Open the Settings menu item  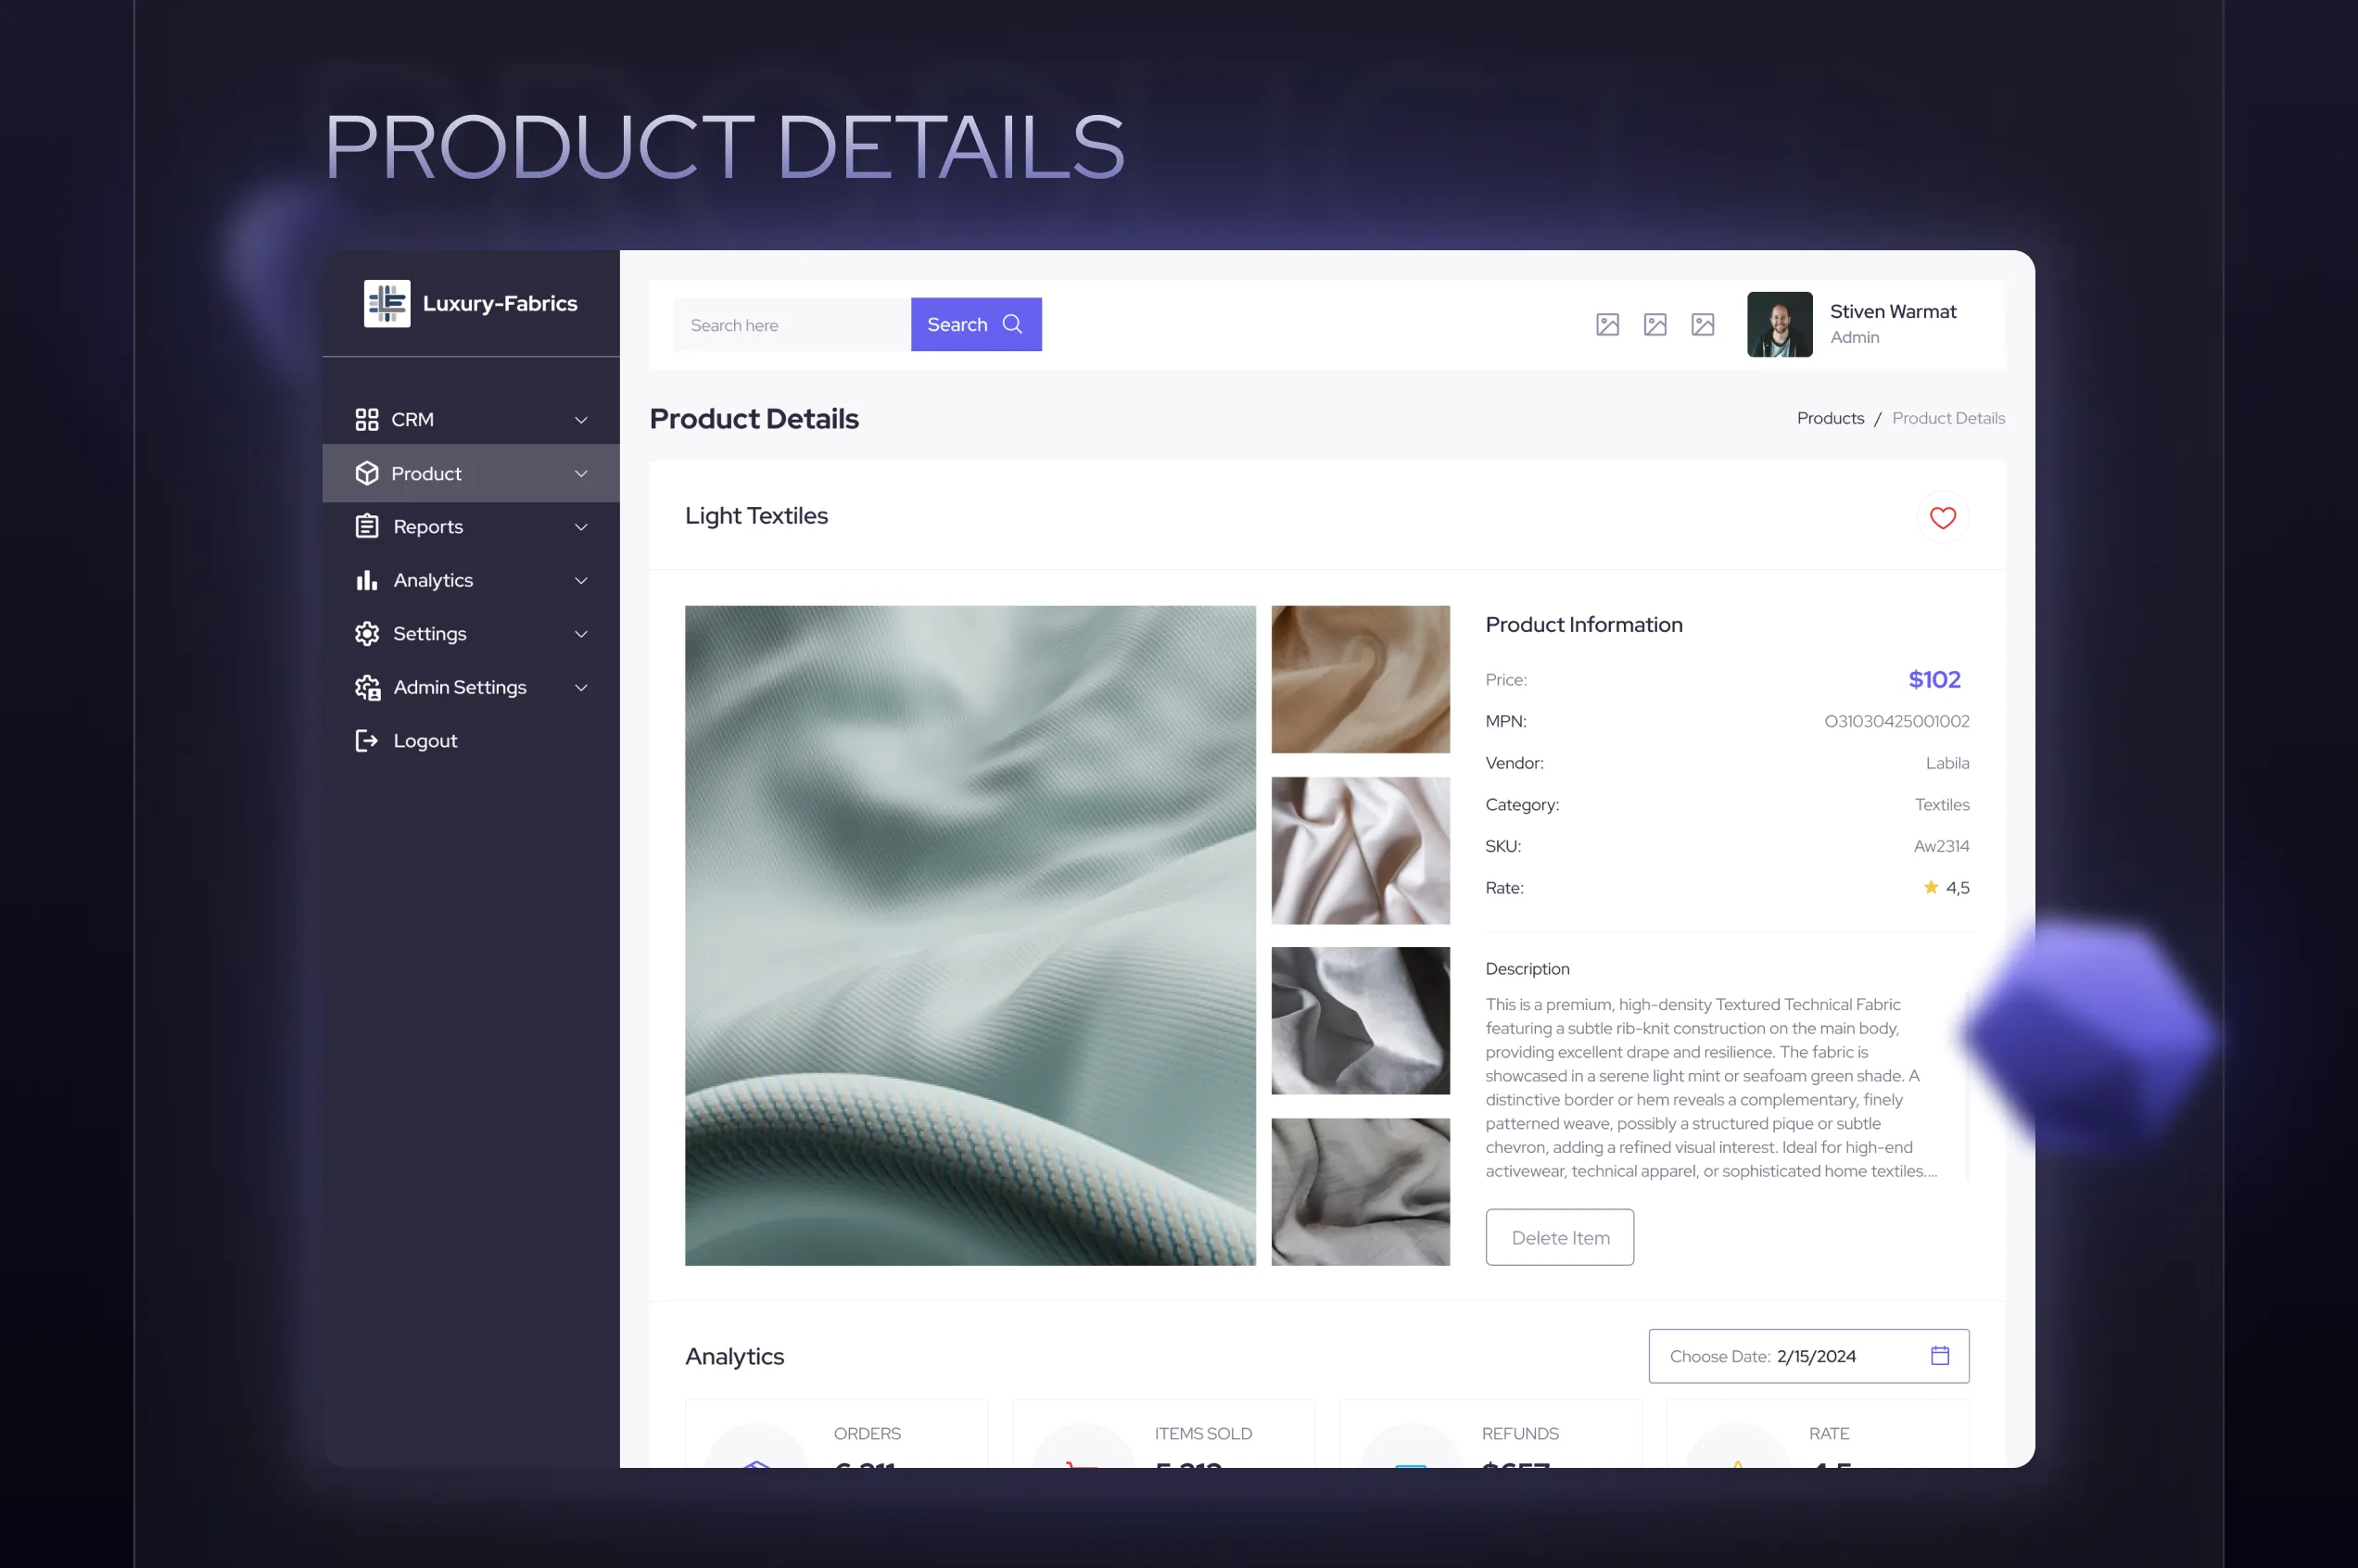[429, 634]
